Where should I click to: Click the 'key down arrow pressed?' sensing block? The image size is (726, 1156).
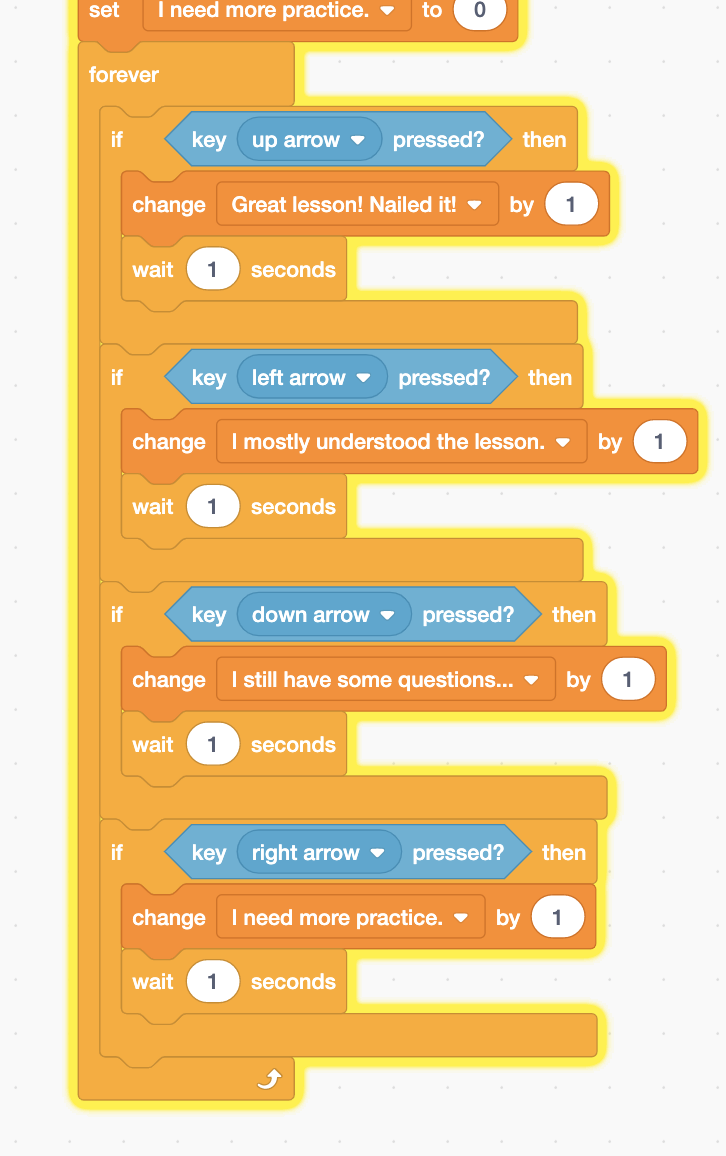tap(209, 616)
